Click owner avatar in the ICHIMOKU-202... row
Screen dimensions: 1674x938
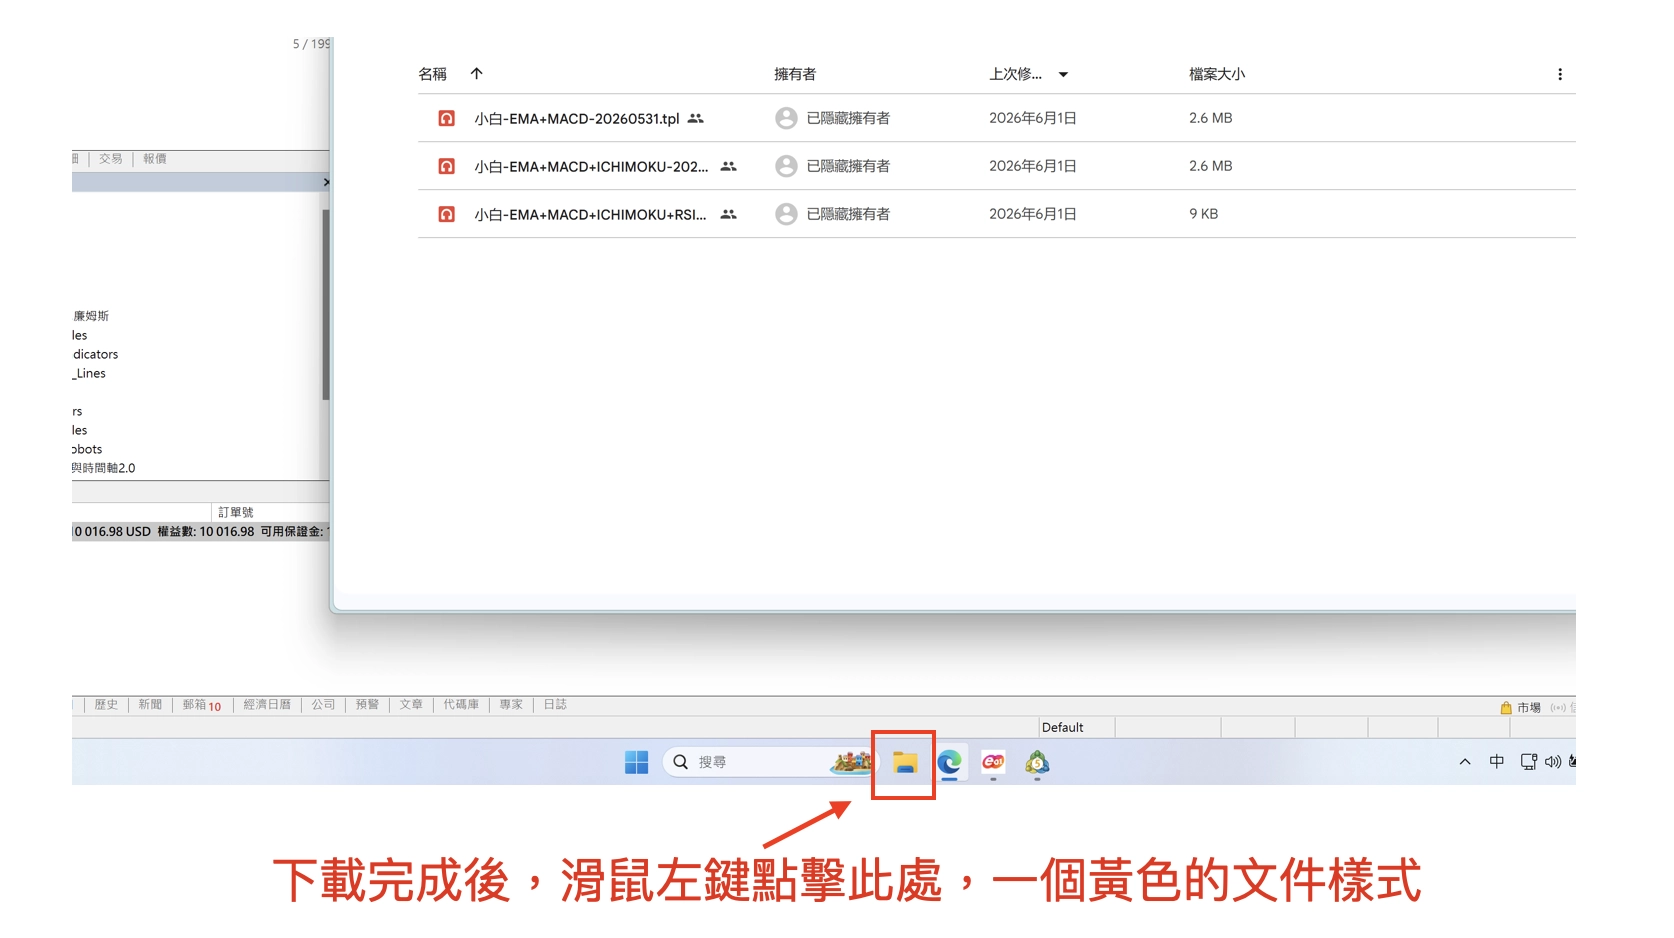point(786,166)
